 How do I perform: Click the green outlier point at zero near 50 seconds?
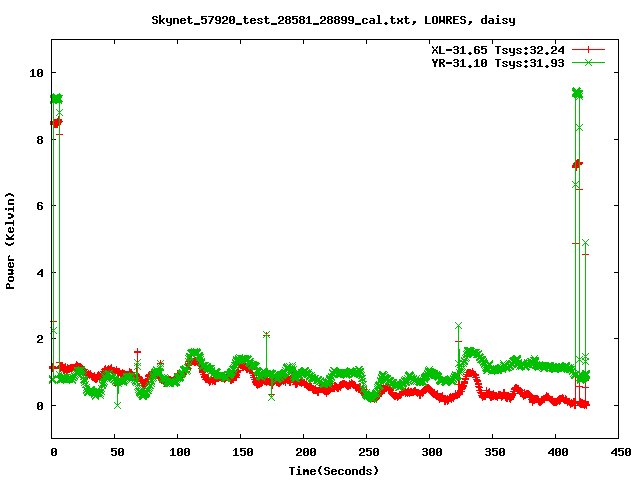(118, 405)
